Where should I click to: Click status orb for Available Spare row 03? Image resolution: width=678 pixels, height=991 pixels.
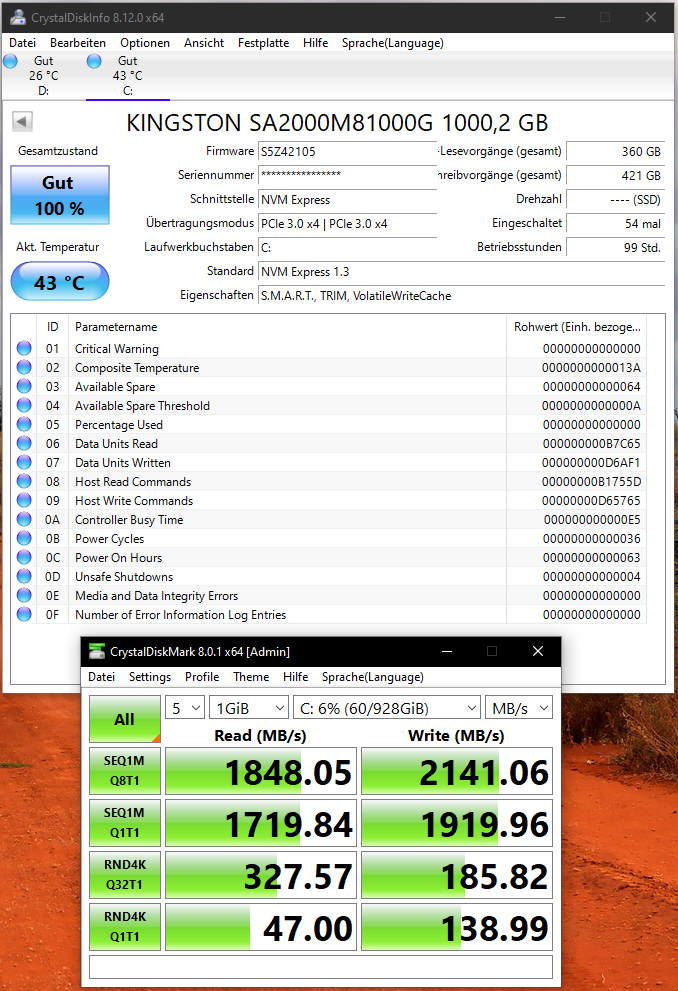coord(24,386)
